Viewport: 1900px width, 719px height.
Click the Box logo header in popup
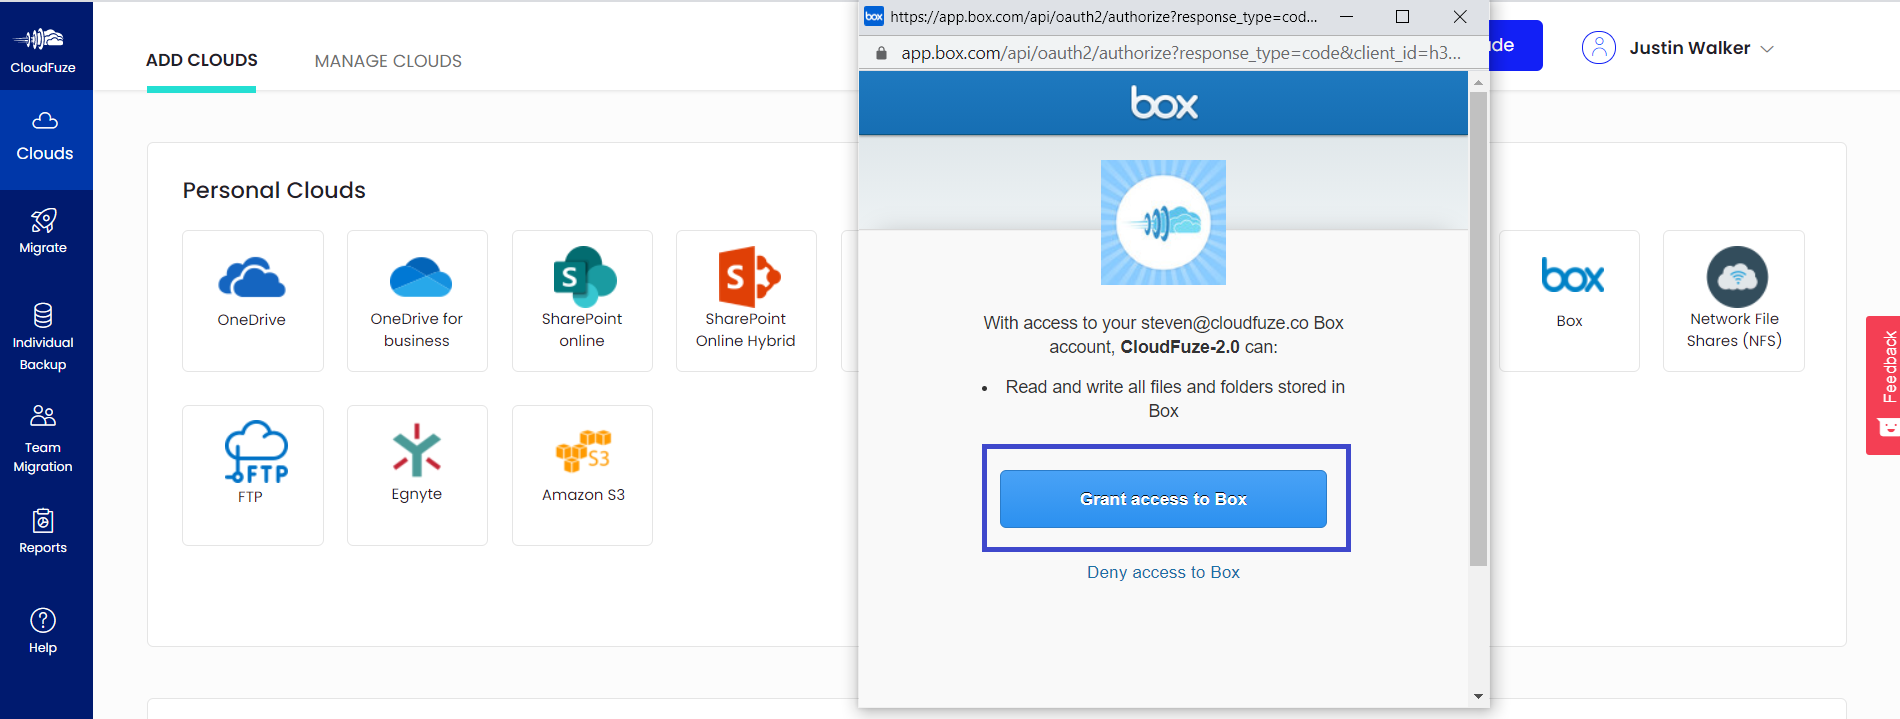(1164, 103)
